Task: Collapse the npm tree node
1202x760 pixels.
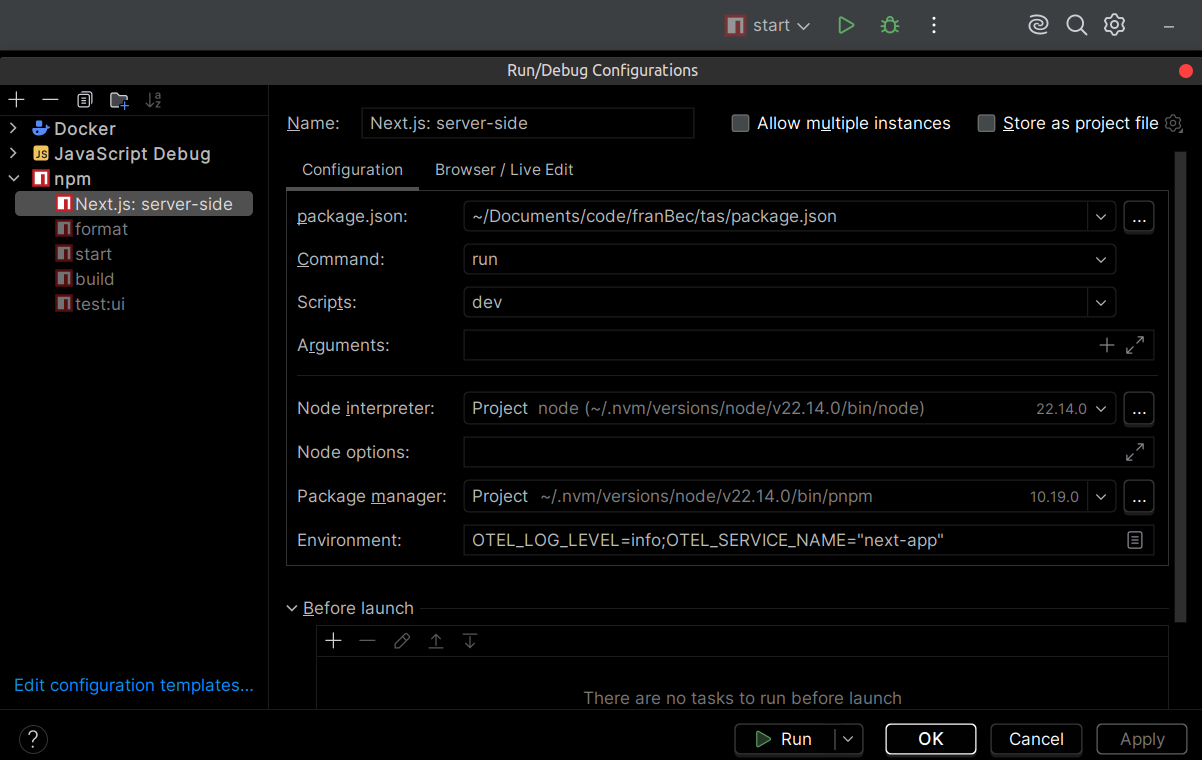Action: (15, 178)
